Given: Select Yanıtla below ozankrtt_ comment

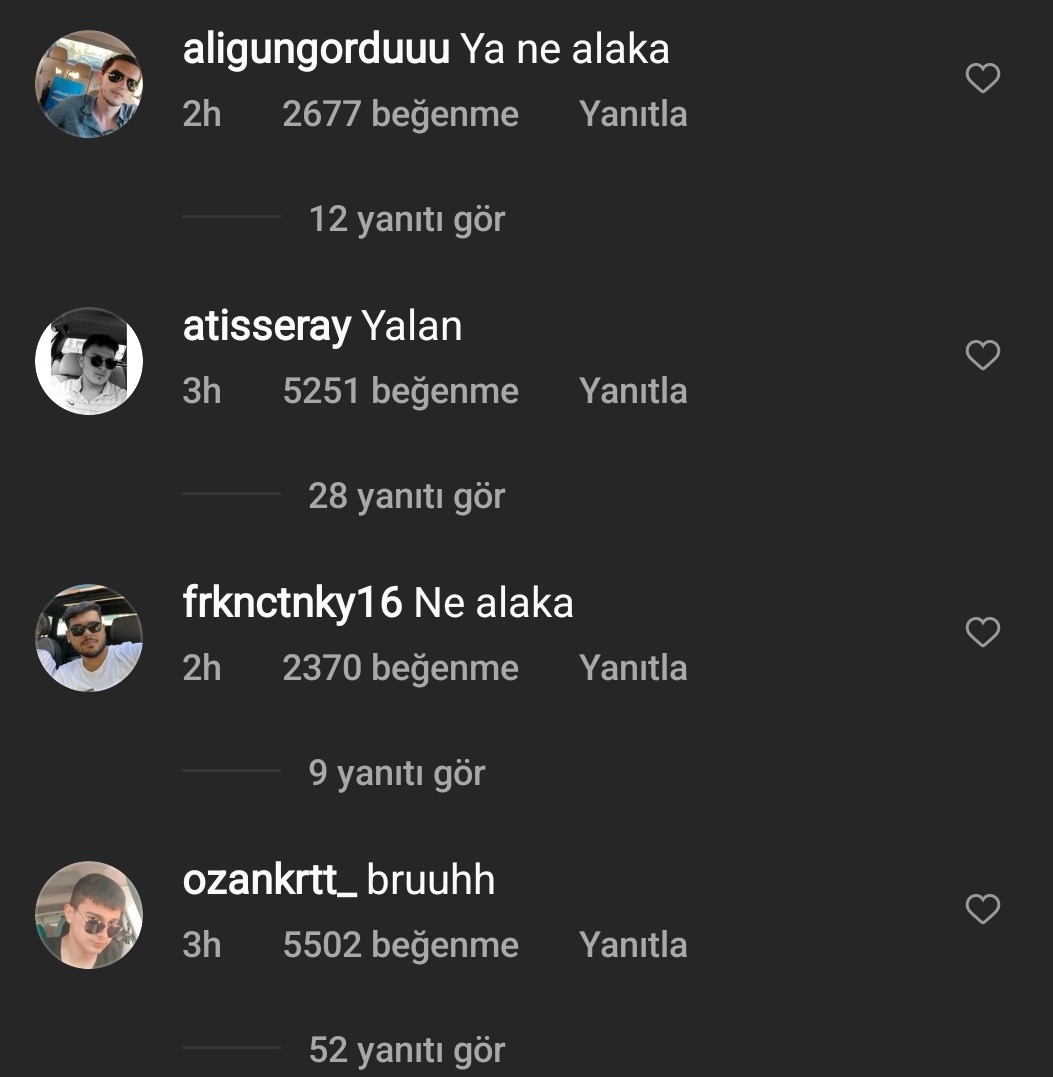Looking at the screenshot, I should 633,944.
